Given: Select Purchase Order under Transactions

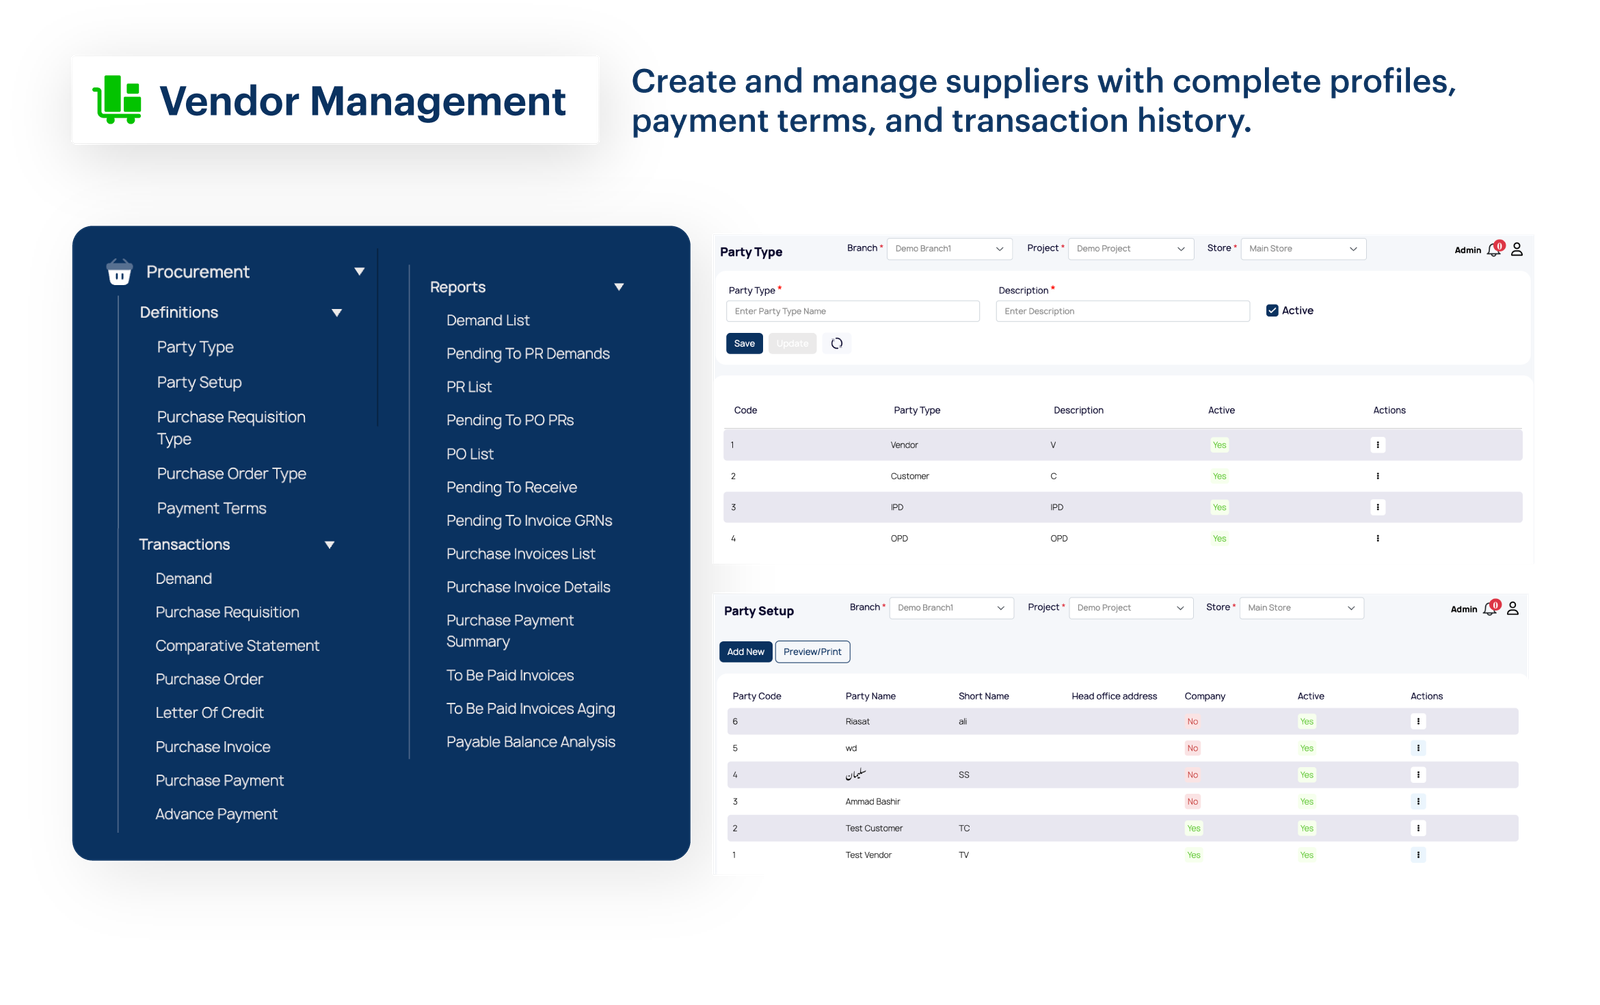Looking at the screenshot, I should 209,679.
